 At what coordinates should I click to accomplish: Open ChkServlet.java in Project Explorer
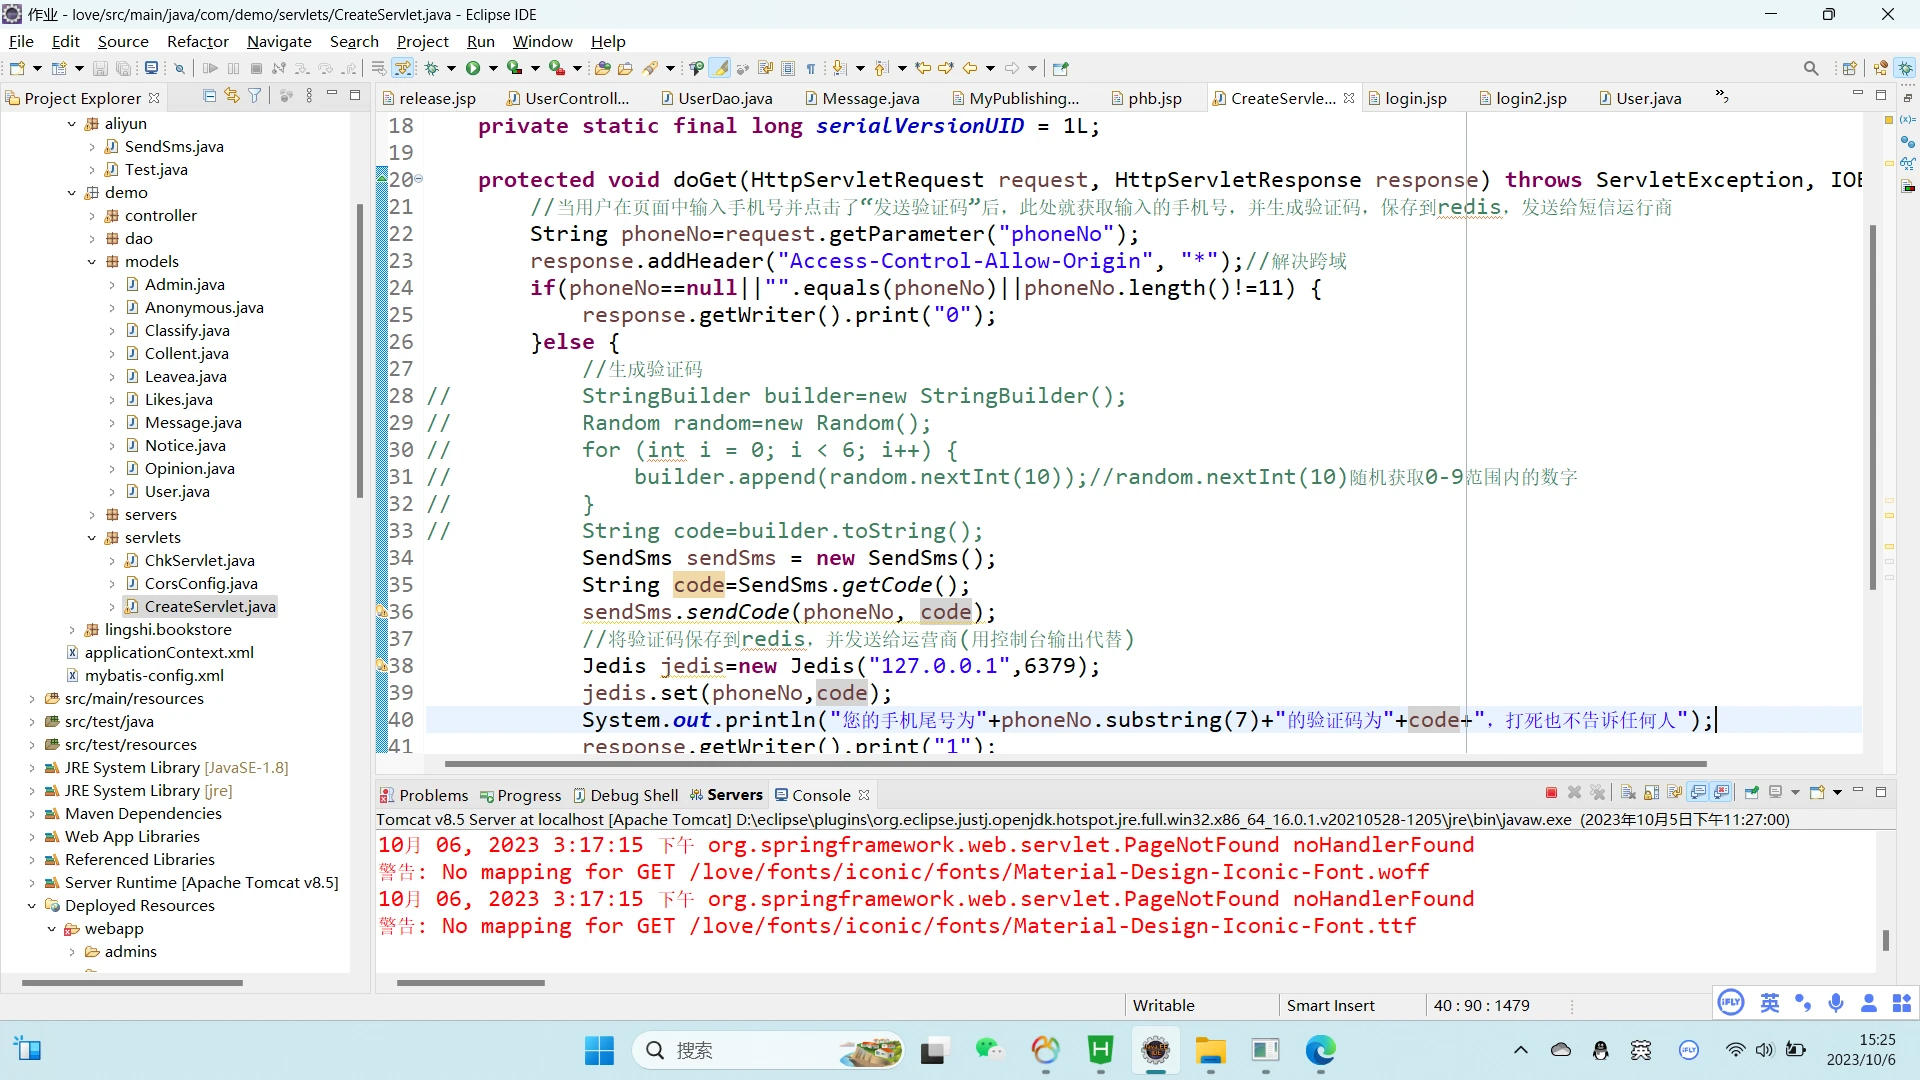(199, 561)
